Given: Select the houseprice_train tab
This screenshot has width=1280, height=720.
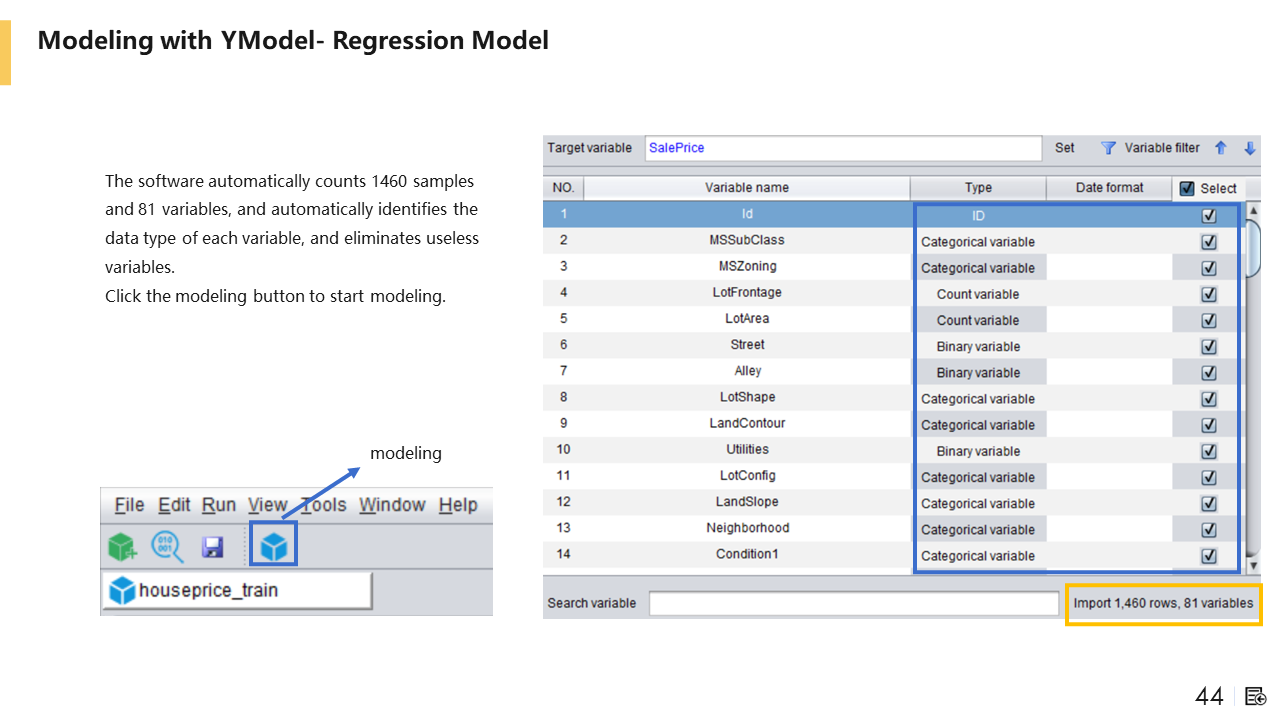Looking at the screenshot, I should tap(237, 591).
